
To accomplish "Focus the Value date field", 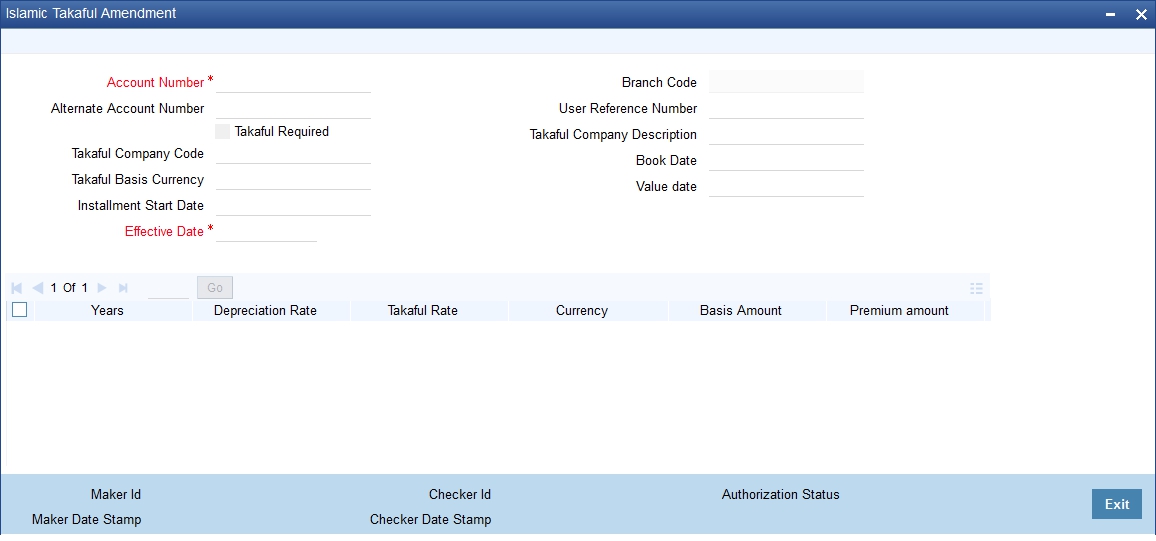I will tap(786, 186).
